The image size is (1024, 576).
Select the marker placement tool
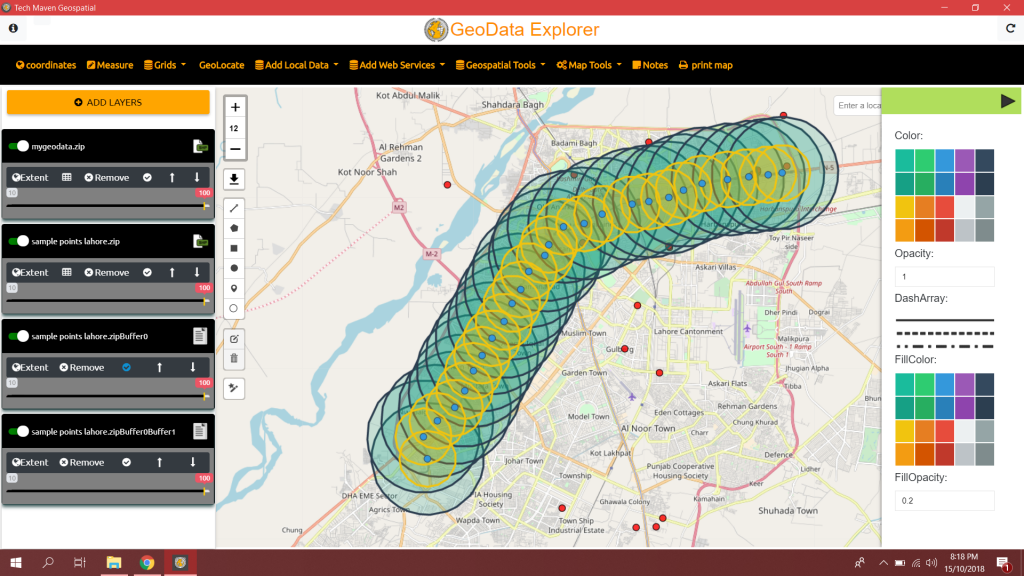click(234, 289)
